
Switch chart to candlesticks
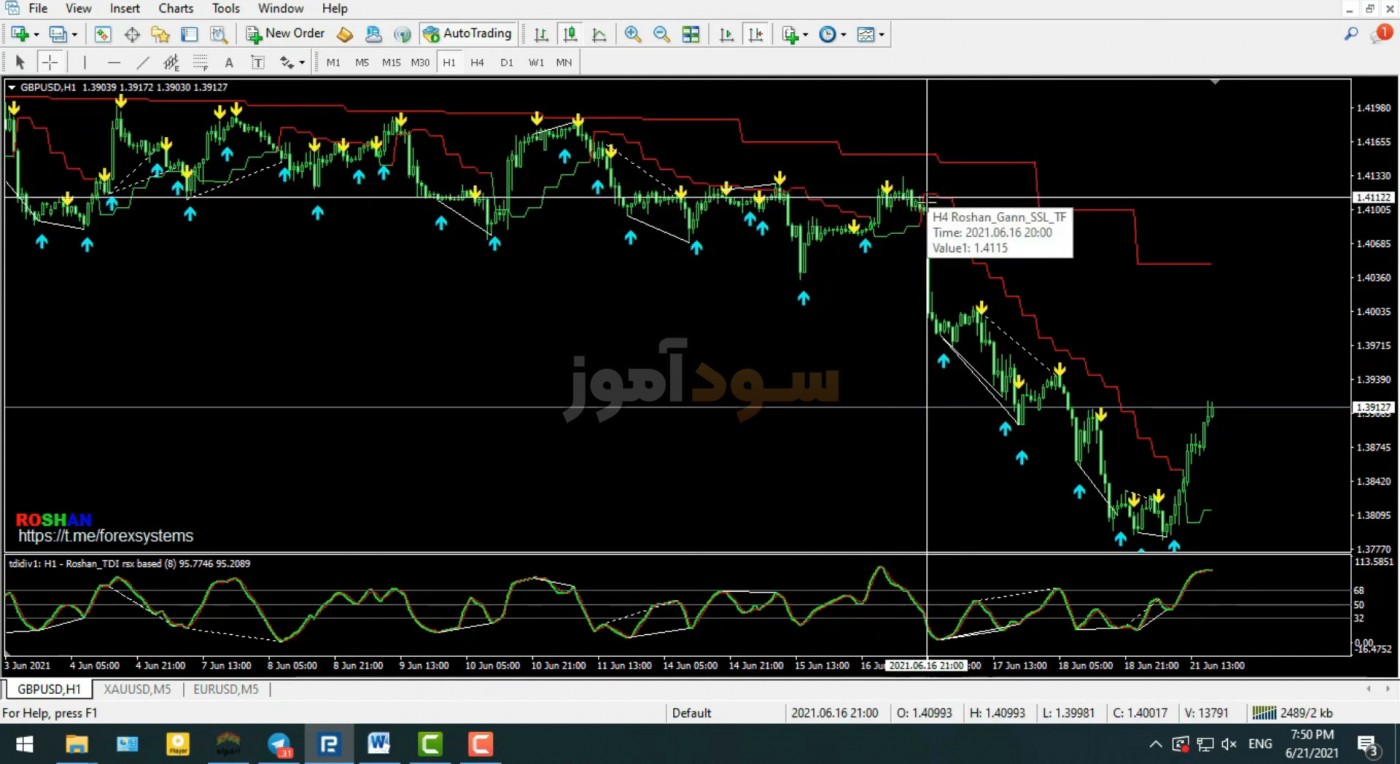click(x=570, y=34)
